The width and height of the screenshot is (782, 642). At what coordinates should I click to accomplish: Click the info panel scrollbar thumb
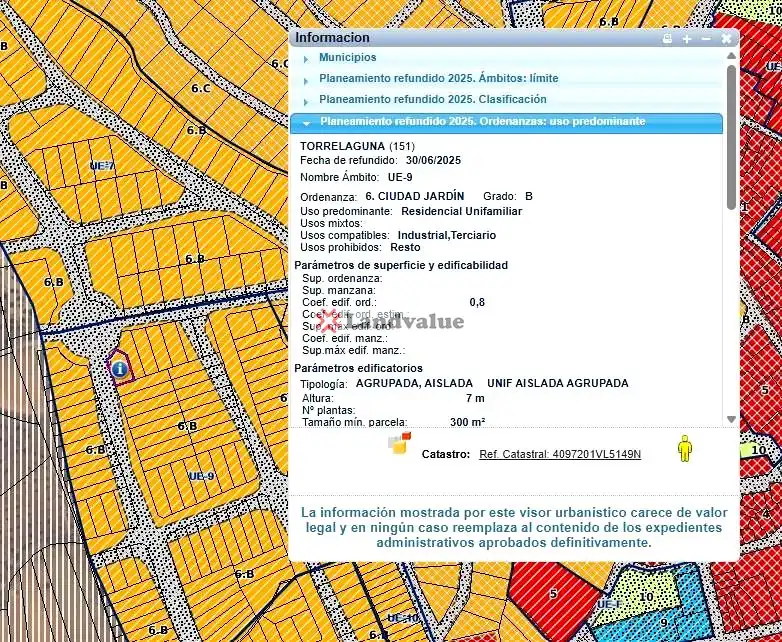[x=731, y=137]
